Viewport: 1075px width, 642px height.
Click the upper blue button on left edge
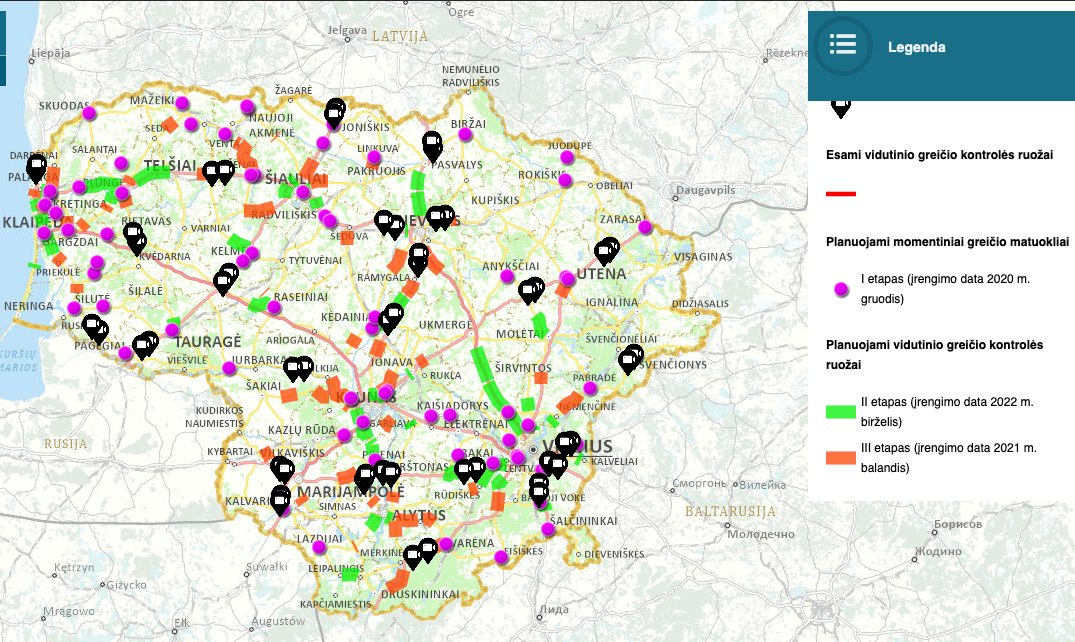pyautogui.click(x=2, y=36)
